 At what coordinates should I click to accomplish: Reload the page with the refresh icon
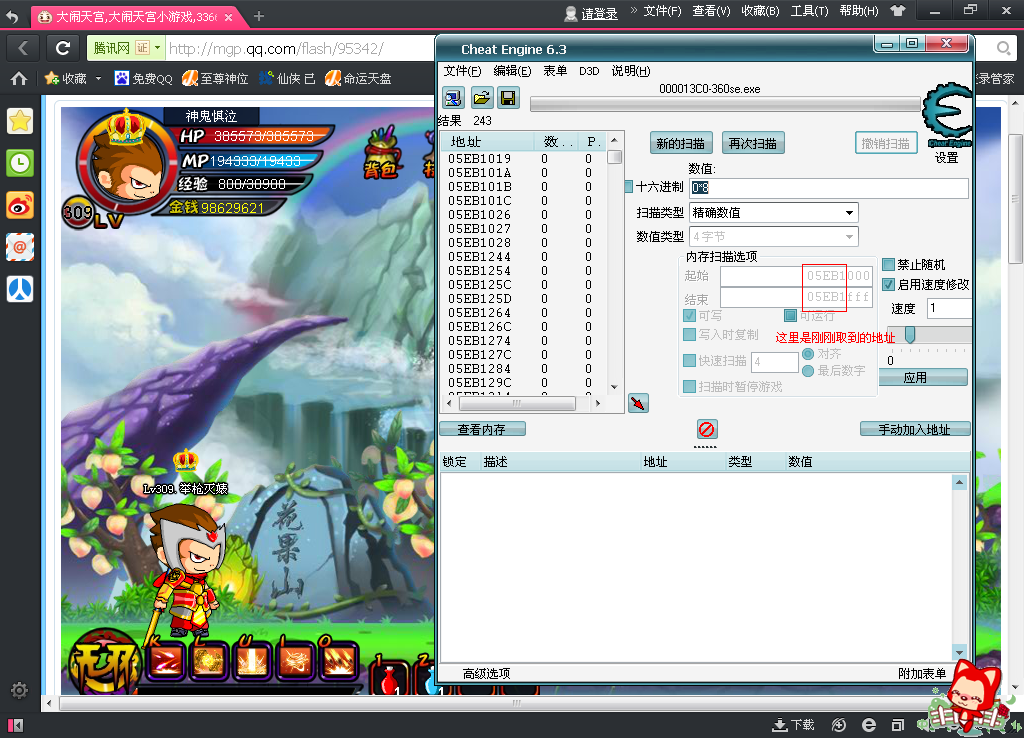pos(63,48)
